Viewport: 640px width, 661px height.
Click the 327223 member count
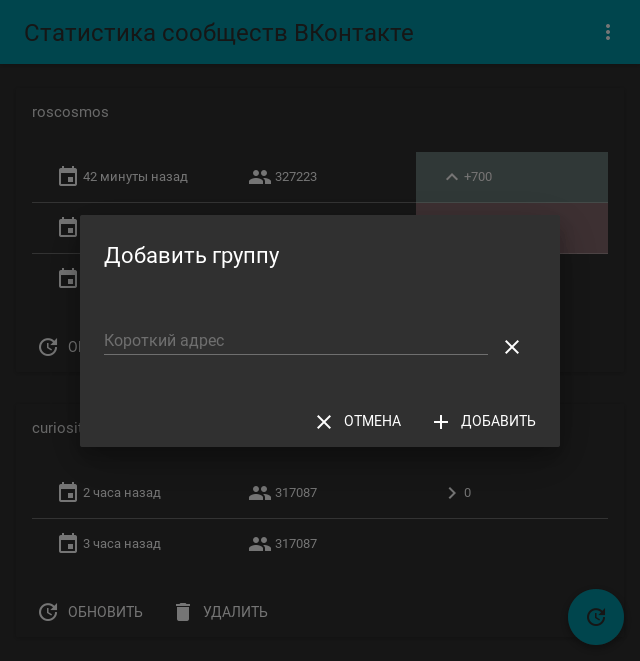pyautogui.click(x=296, y=177)
